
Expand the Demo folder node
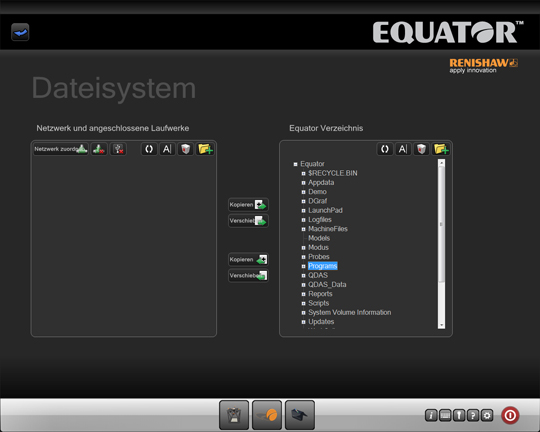(x=303, y=192)
